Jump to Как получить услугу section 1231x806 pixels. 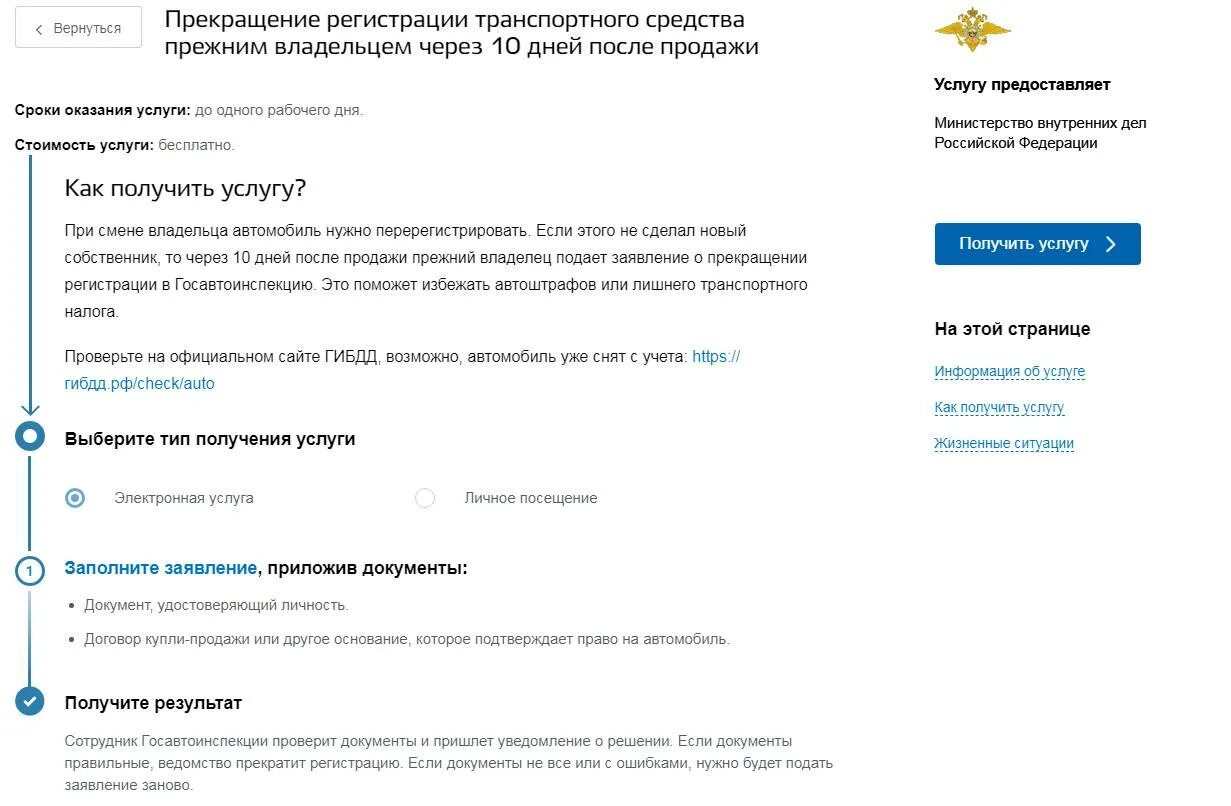click(x=999, y=408)
